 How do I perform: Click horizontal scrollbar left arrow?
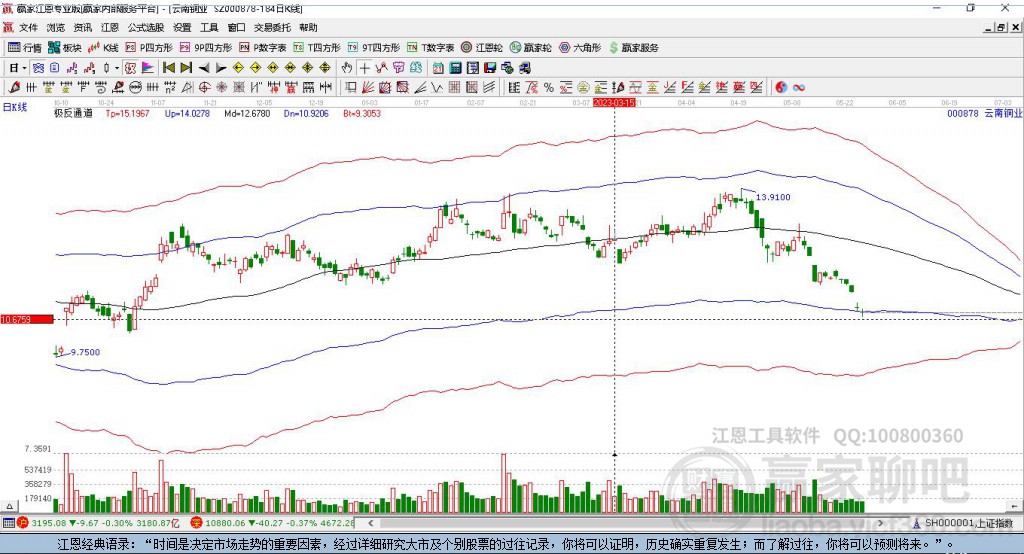click(x=370, y=523)
